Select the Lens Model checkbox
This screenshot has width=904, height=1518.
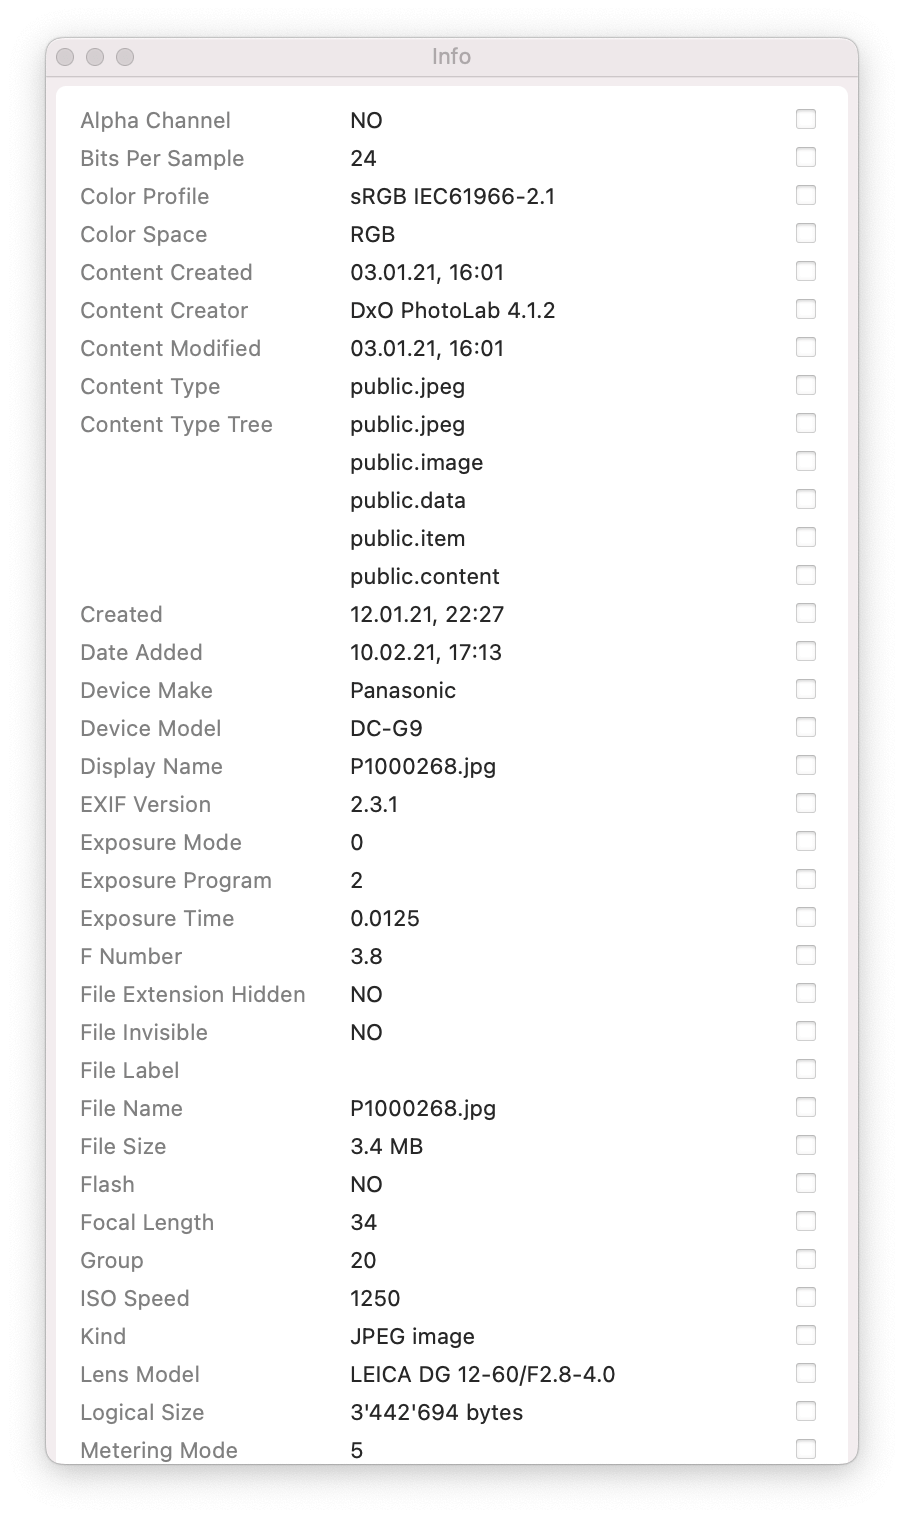click(x=805, y=1373)
